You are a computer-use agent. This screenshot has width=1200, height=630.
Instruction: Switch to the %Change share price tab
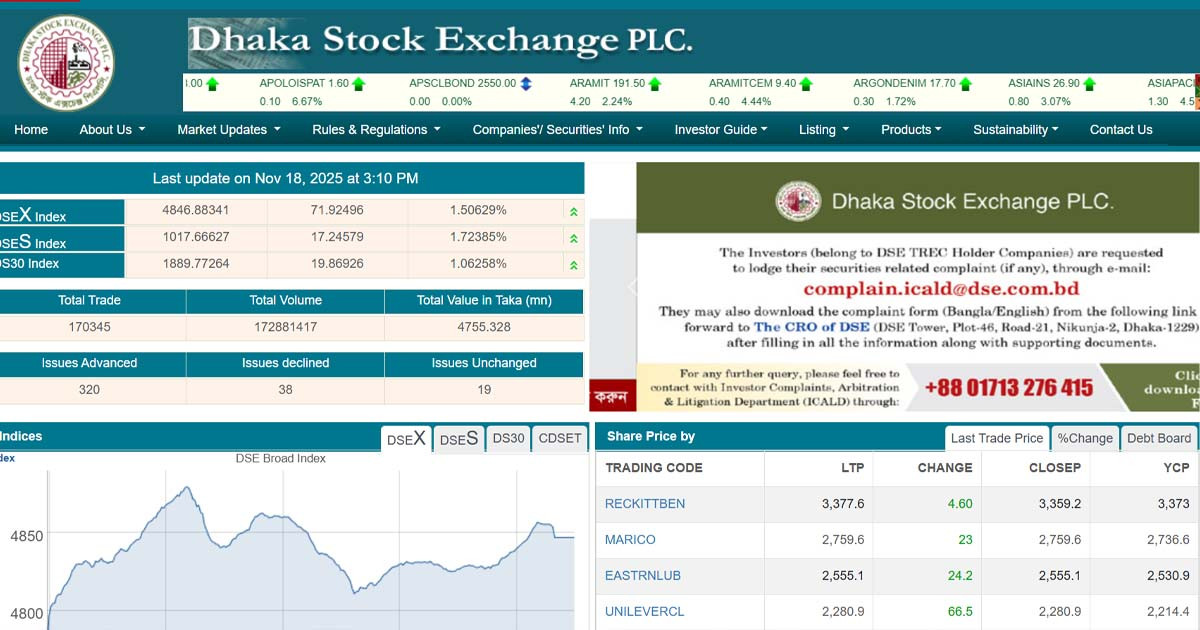(1084, 438)
